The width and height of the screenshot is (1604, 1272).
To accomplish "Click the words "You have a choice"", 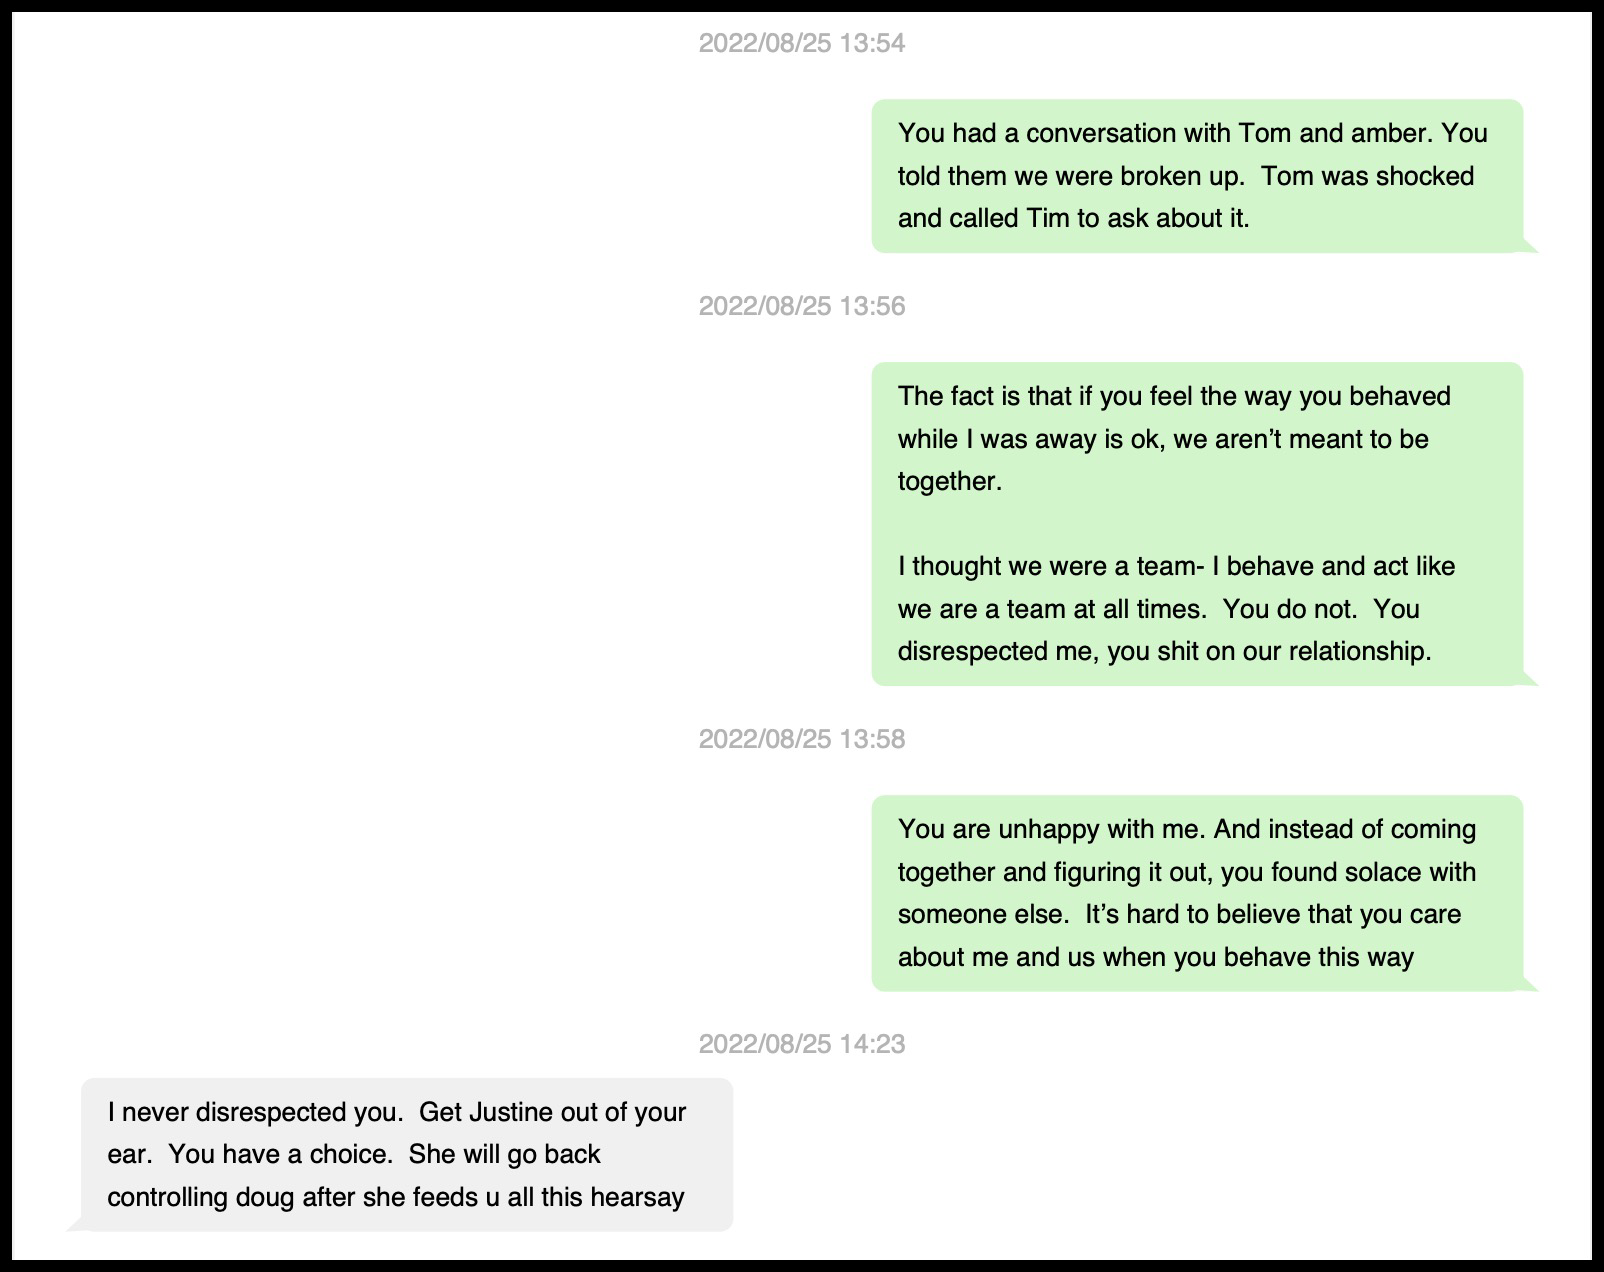I will pyautogui.click(x=278, y=1154).
